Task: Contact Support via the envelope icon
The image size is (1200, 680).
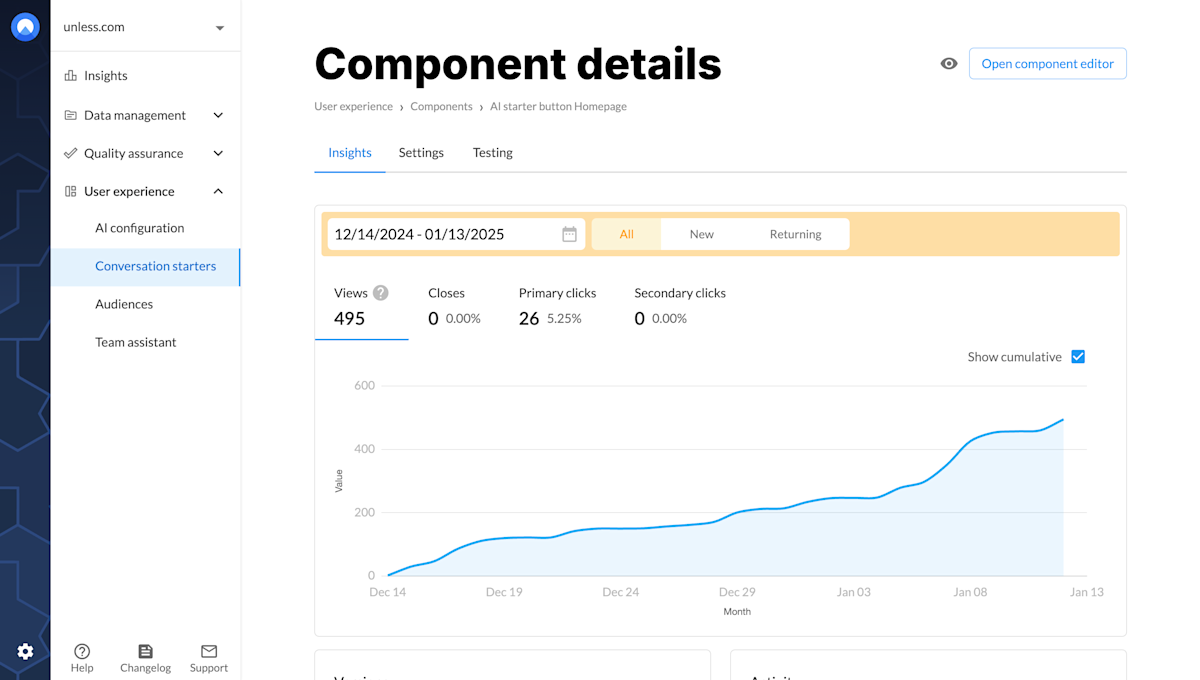Action: pos(208,657)
